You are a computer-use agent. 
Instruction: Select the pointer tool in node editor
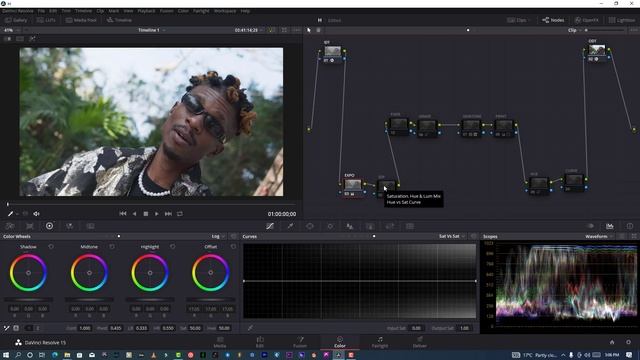point(309,30)
